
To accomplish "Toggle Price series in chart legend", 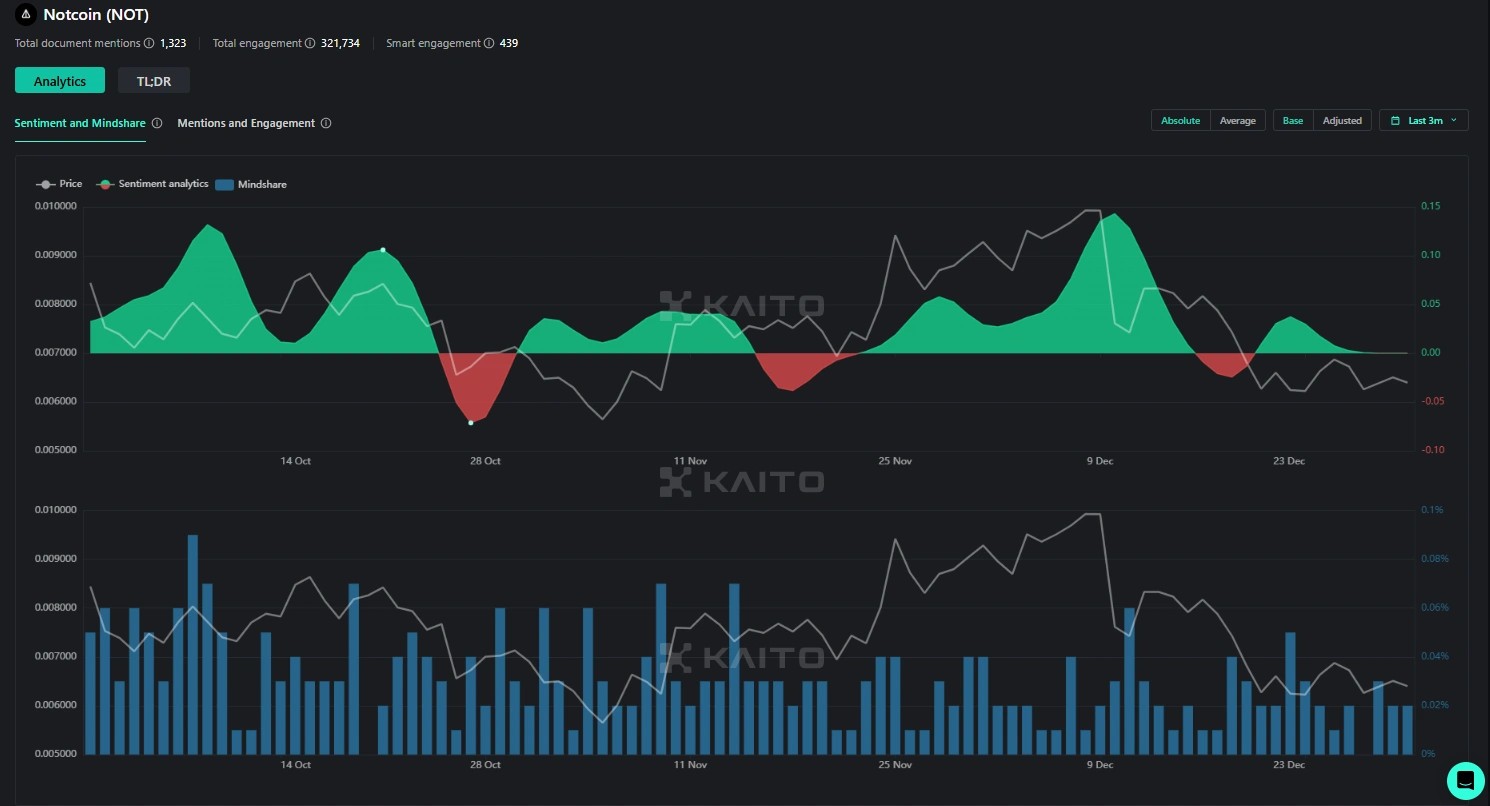I will point(59,184).
